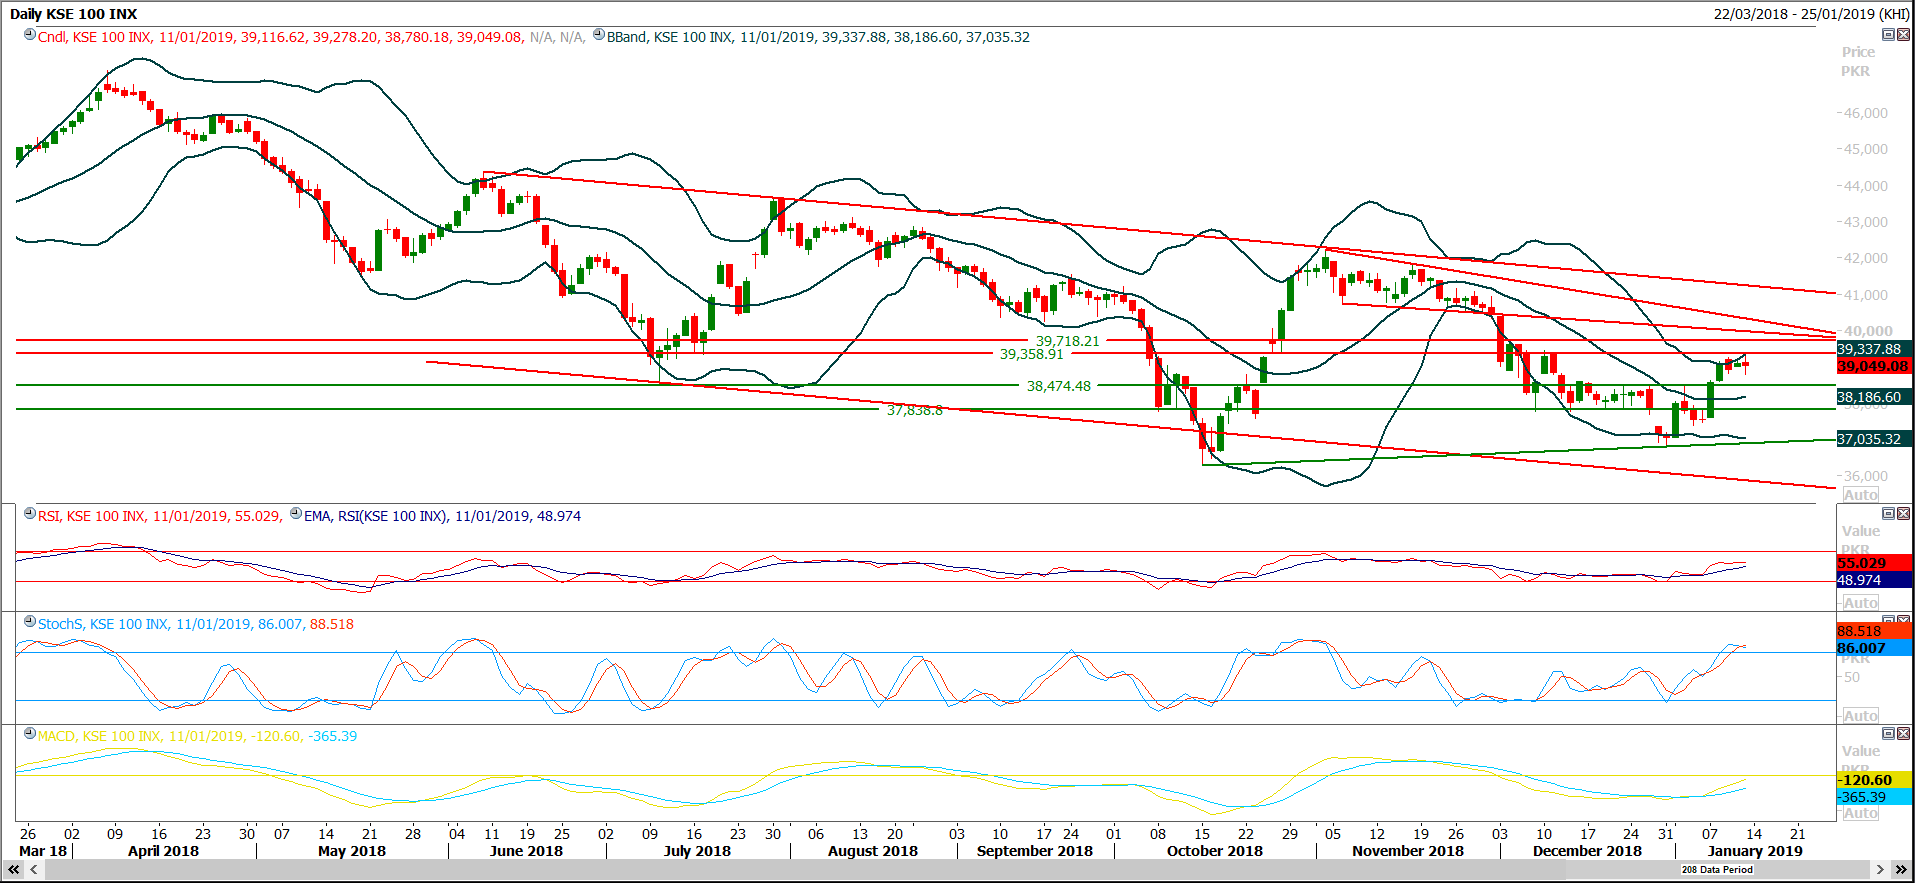Viewport: 1915px width, 883px height.
Task: Select the MACD KSE 100 INX label
Action: tap(99, 736)
